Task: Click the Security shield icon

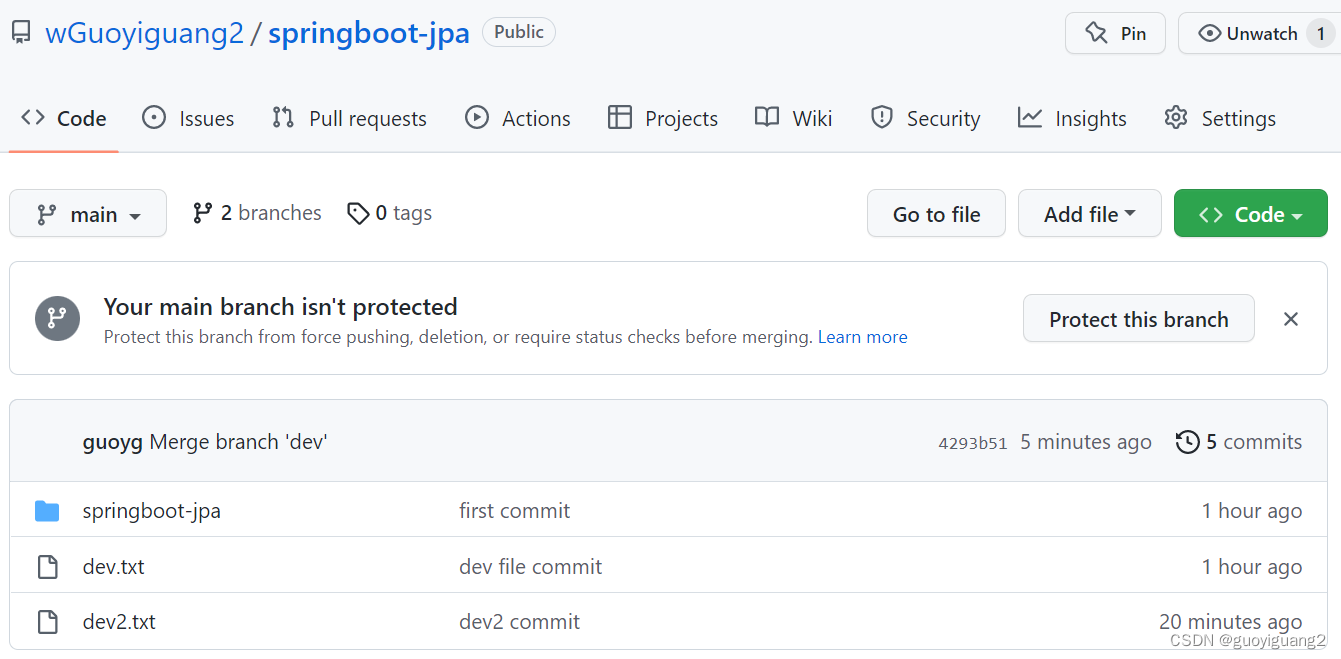Action: pyautogui.click(x=881, y=118)
